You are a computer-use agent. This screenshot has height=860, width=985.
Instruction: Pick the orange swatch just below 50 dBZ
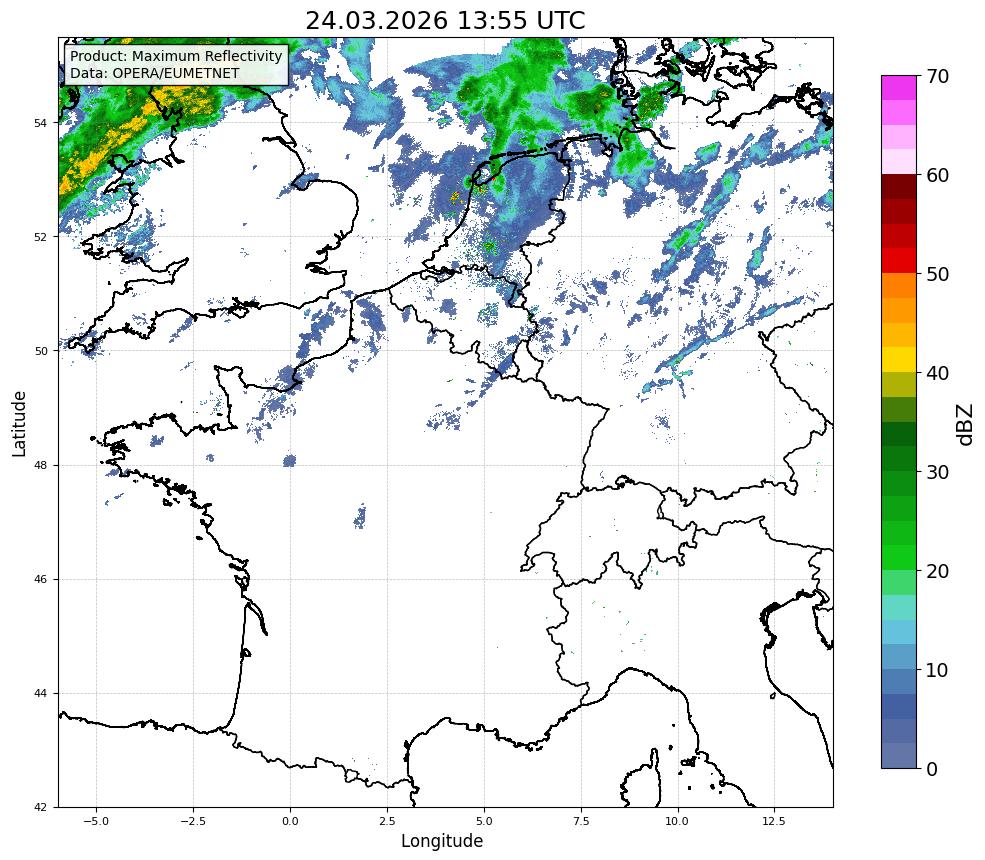coord(899,285)
